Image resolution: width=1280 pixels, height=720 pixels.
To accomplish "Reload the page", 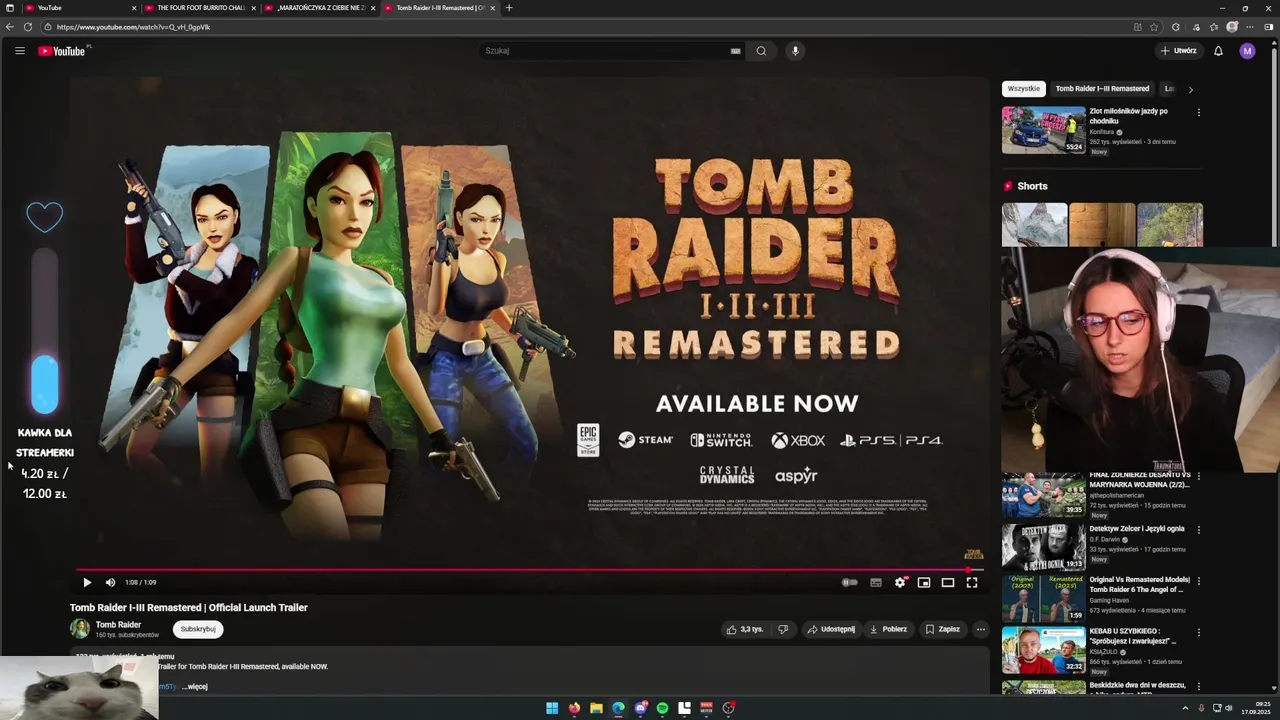I will pos(28,27).
